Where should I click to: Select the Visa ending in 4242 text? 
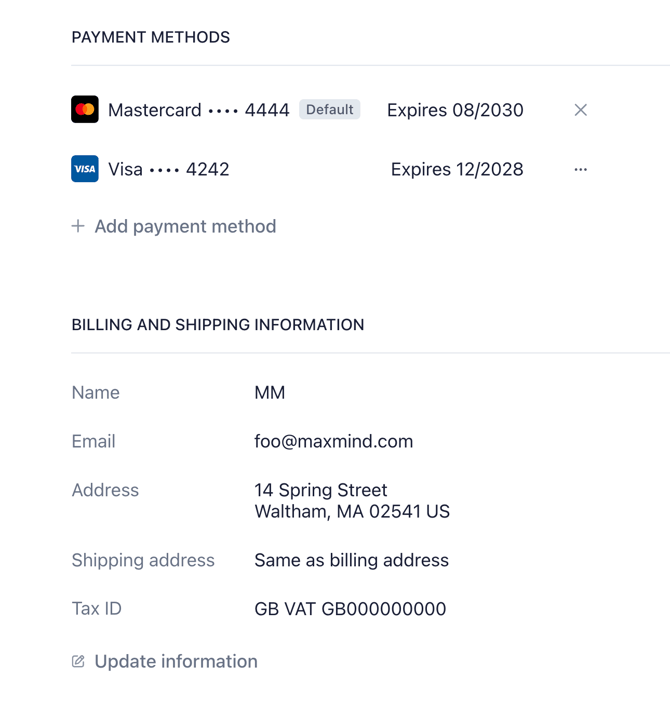168,169
